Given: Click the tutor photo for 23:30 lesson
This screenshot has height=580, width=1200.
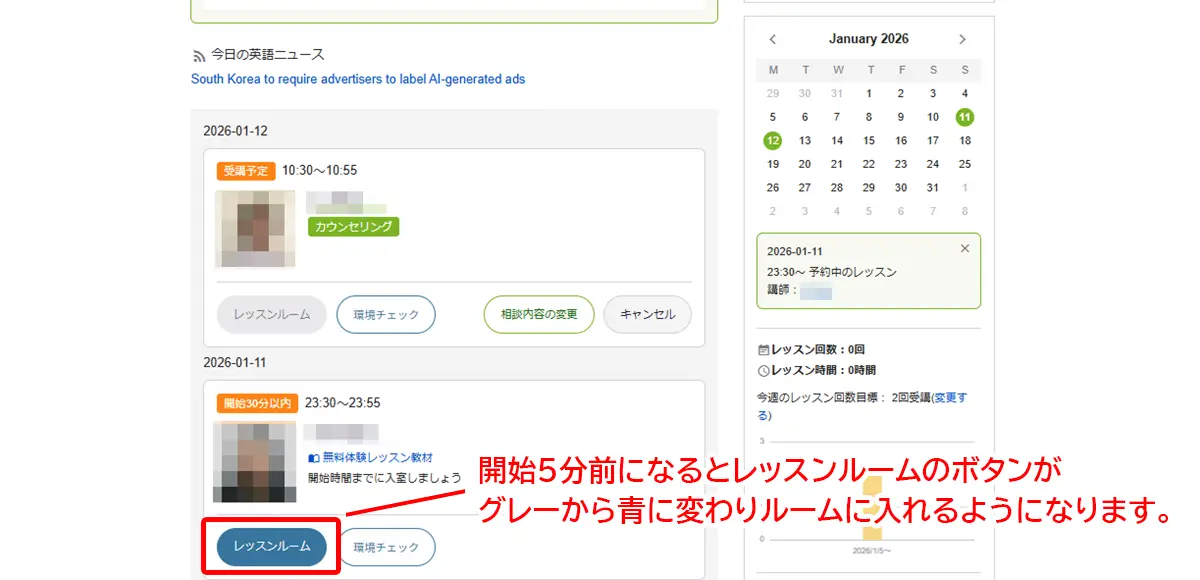Looking at the screenshot, I should [253, 462].
